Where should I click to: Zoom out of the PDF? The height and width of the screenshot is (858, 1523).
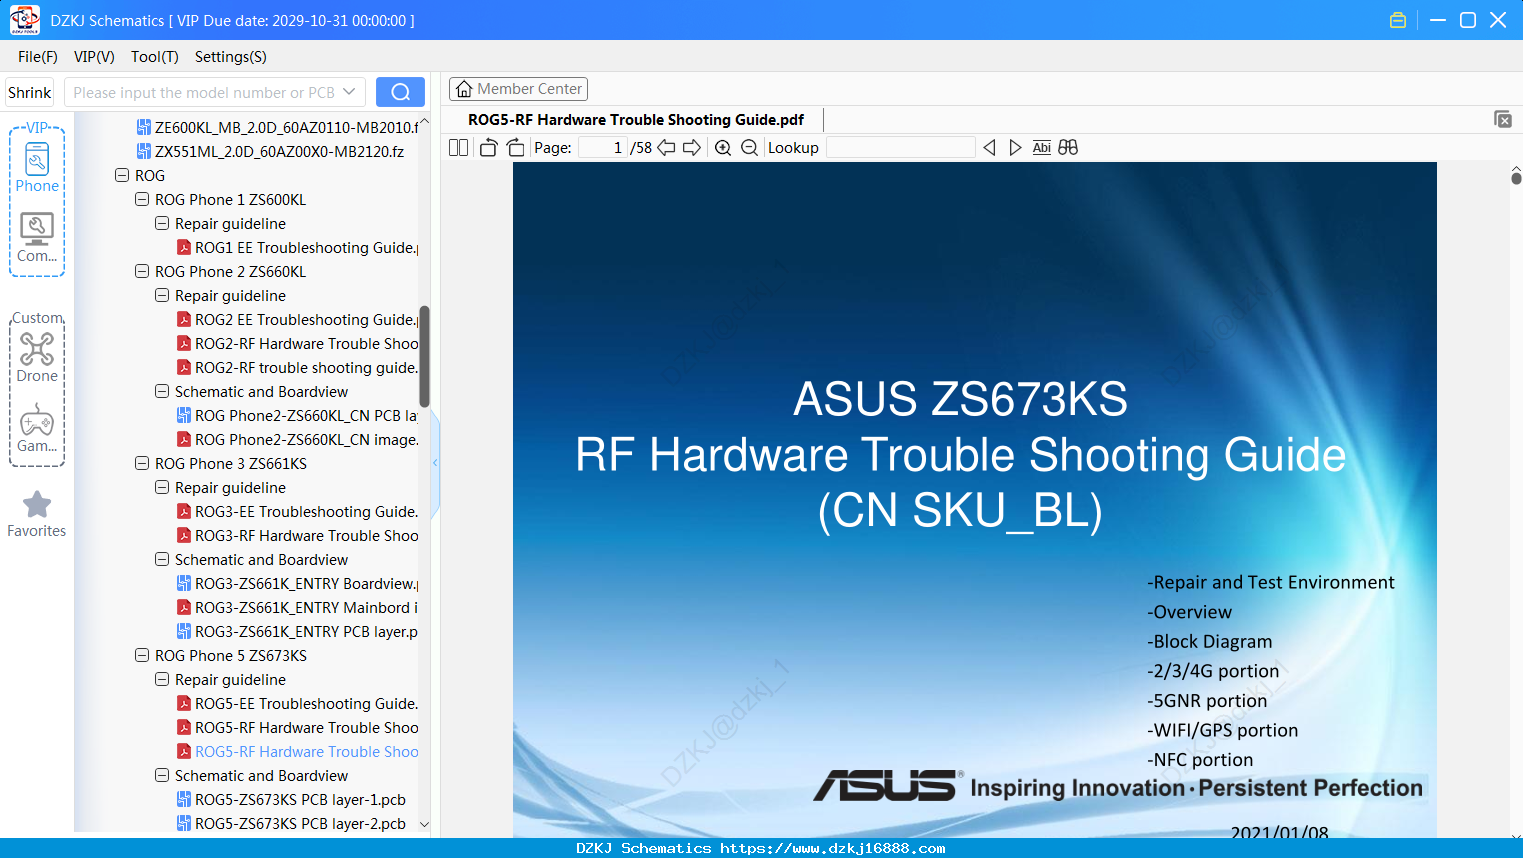[x=749, y=148]
